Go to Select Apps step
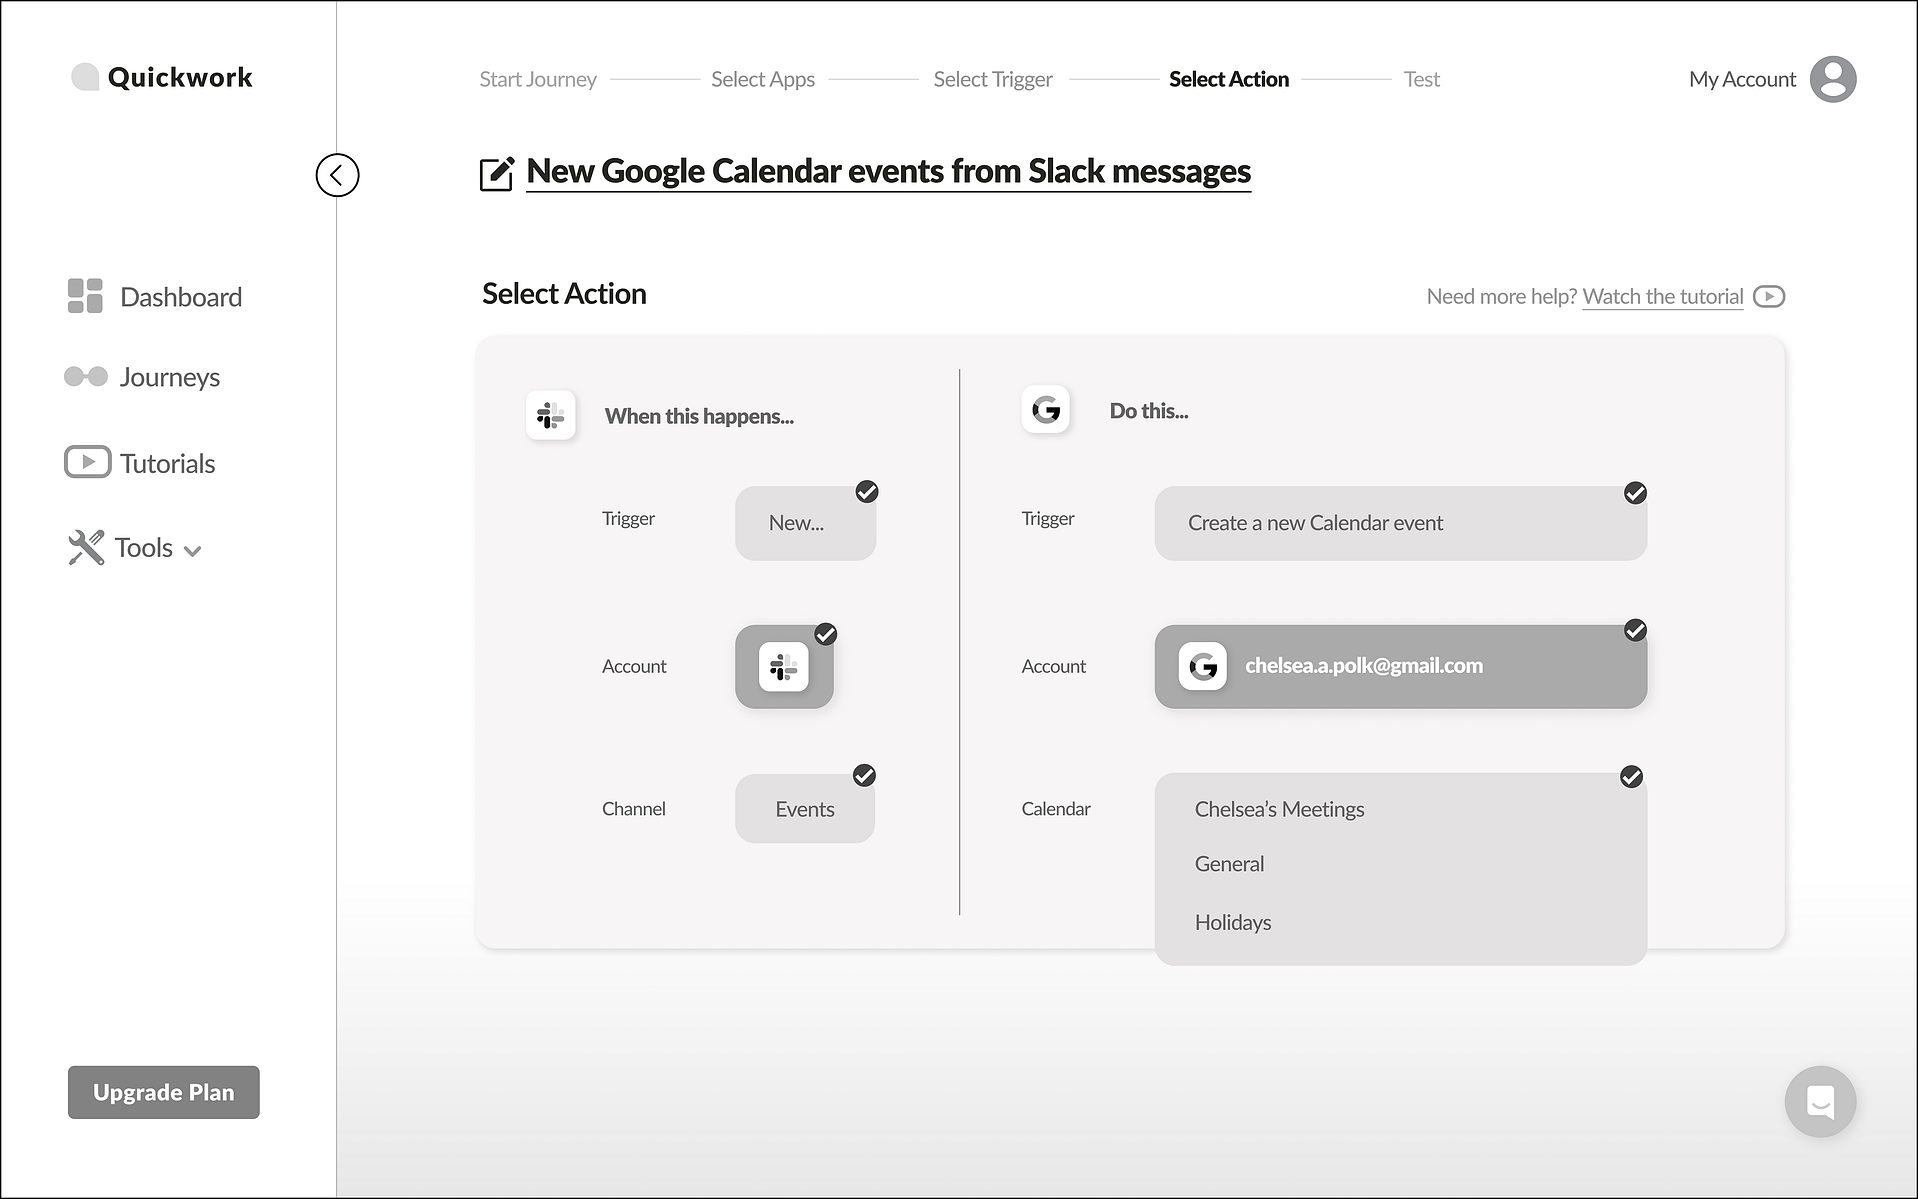Viewport: 1918px width, 1199px height. tap(763, 79)
